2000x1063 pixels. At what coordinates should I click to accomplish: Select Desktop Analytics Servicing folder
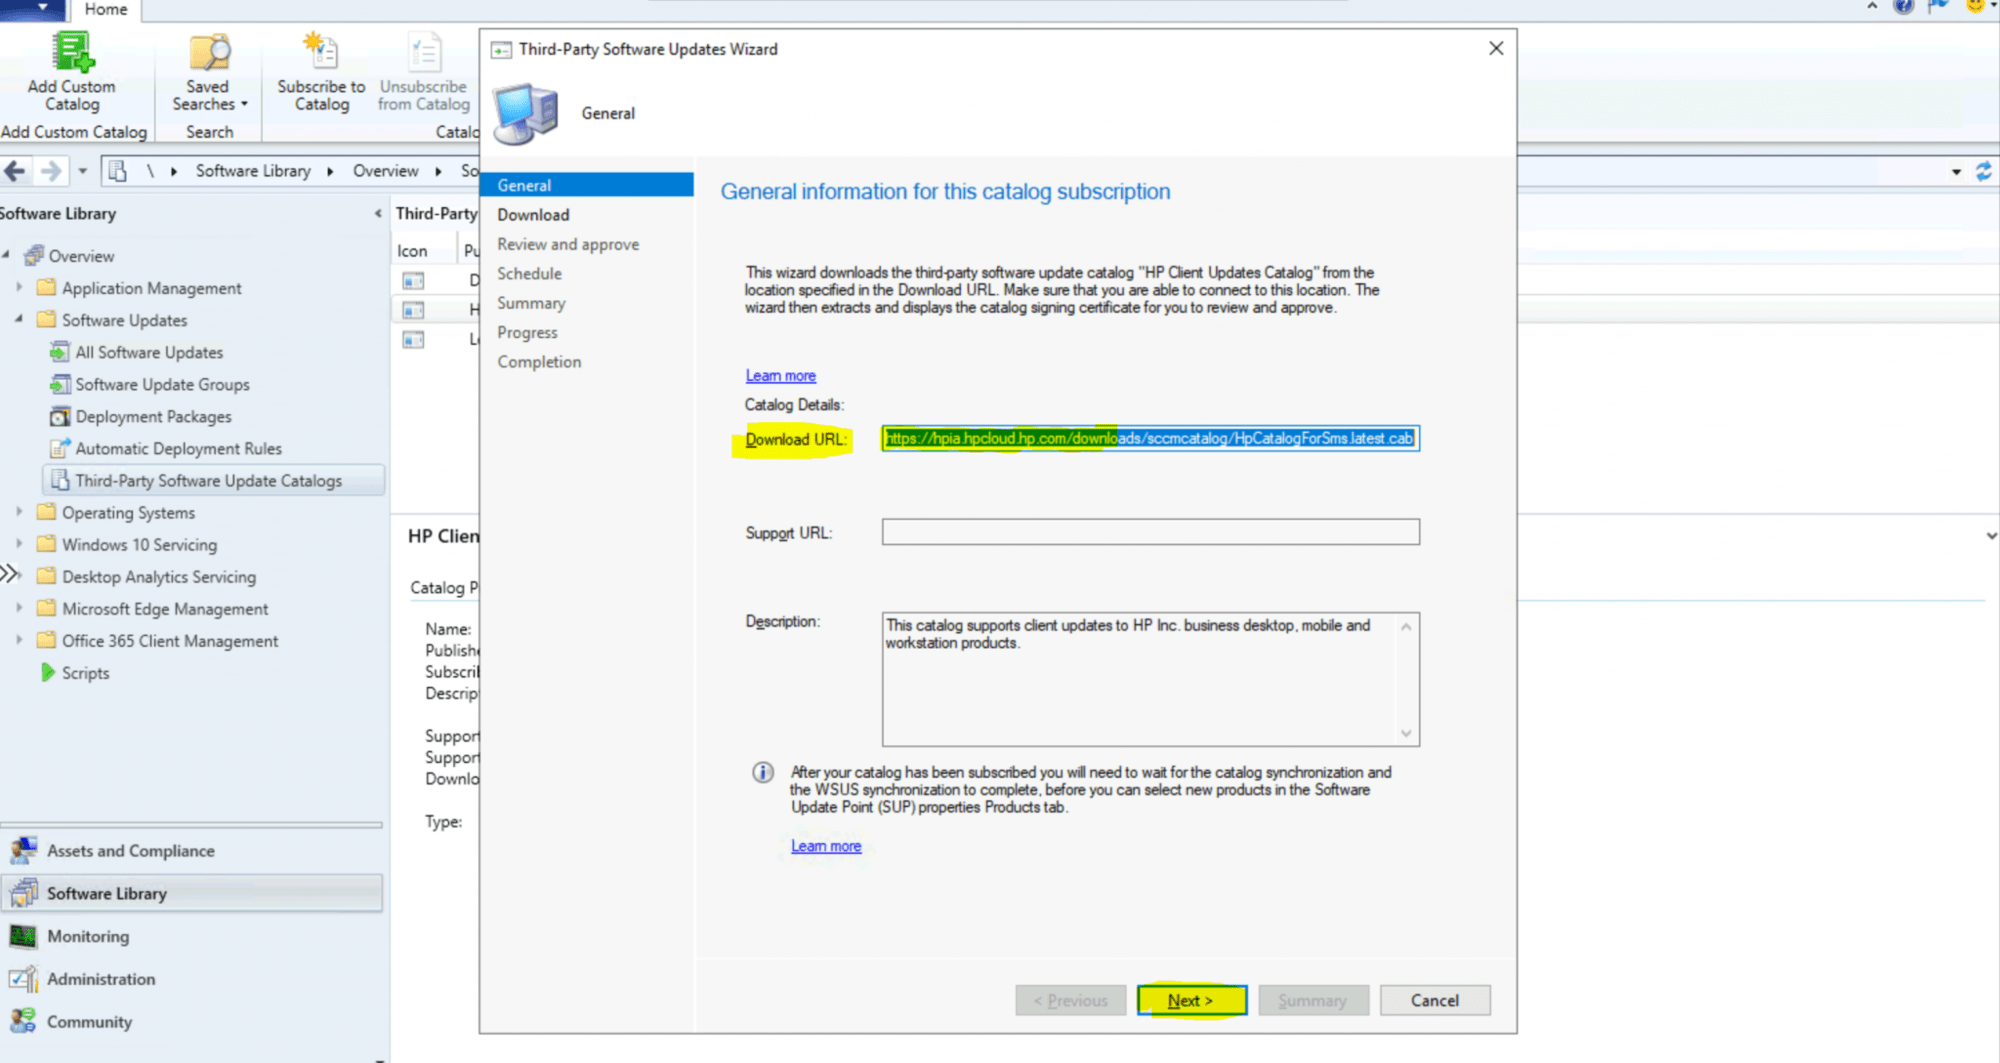pos(158,576)
